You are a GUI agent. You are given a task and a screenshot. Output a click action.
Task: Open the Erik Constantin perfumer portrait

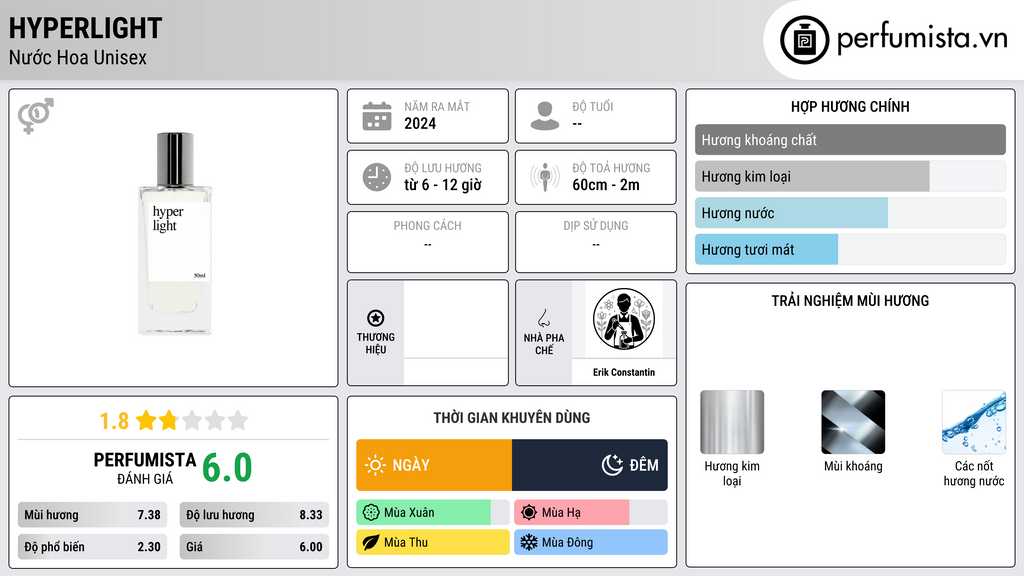624,319
